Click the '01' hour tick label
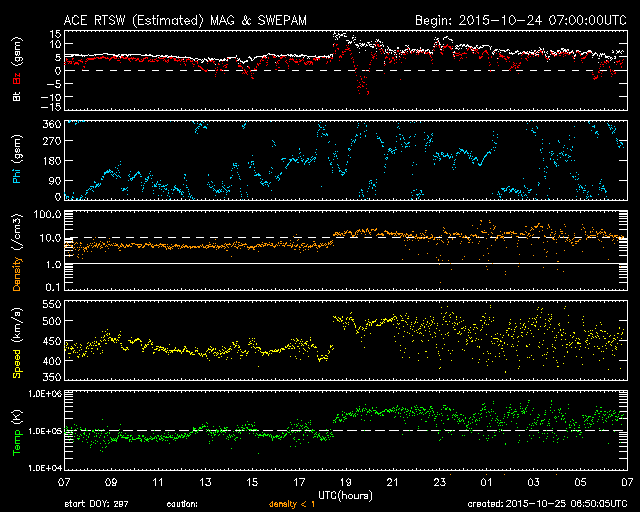Image resolution: width=640 pixels, height=512 pixels. pos(487,483)
